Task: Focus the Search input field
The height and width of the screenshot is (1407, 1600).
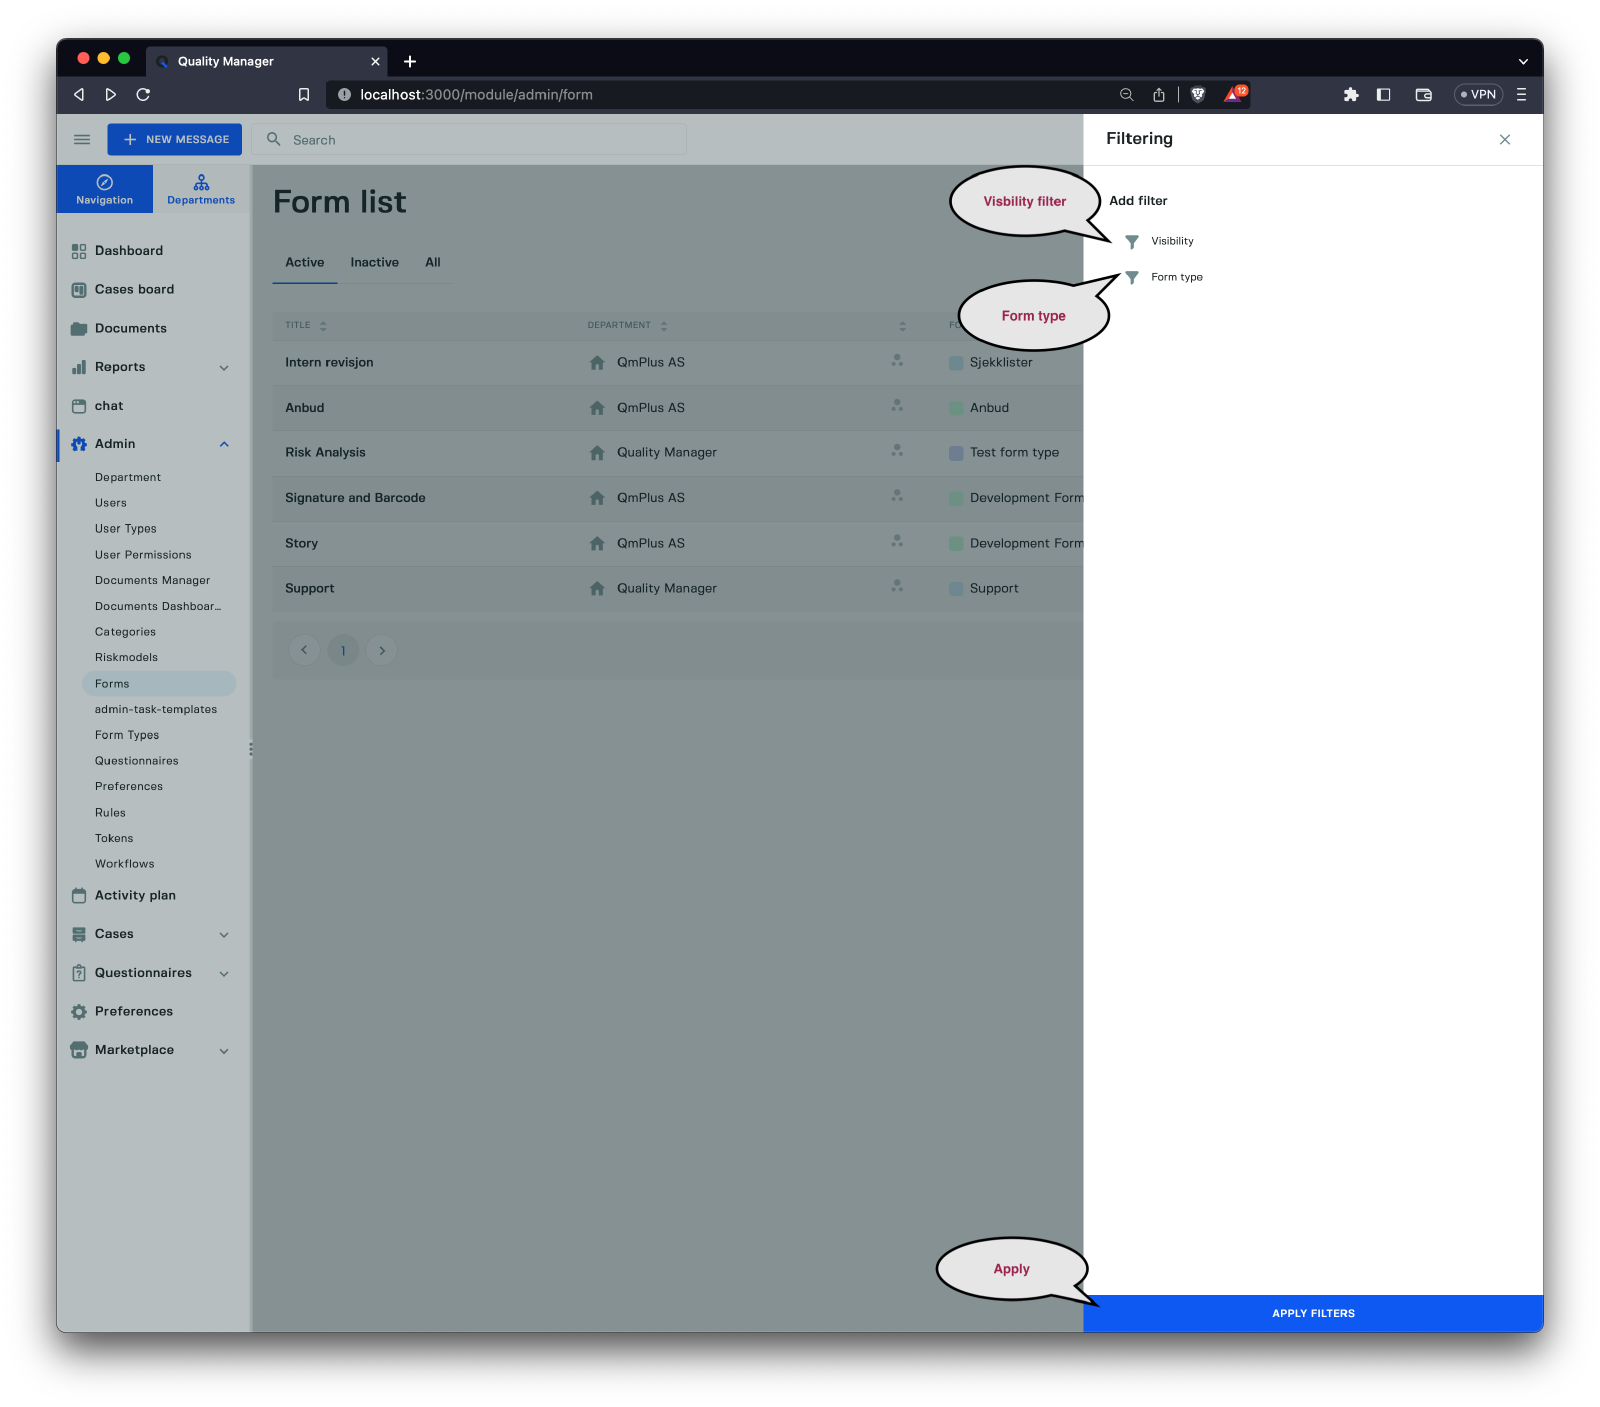Action: pyautogui.click(x=480, y=140)
